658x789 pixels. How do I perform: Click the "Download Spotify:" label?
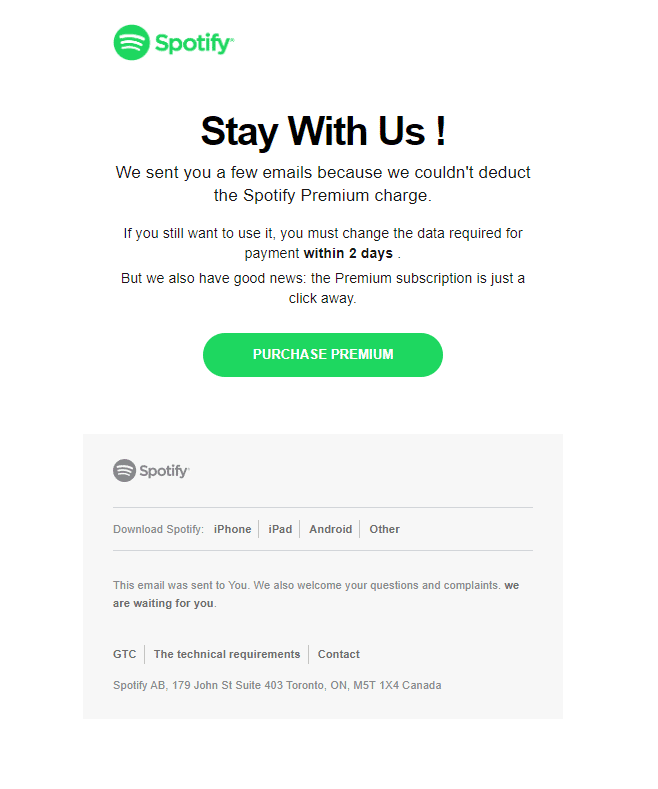[x=158, y=529]
